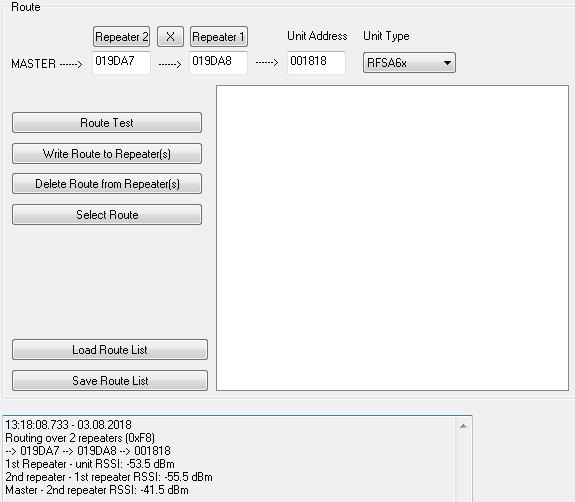
Task: Click the log scrollbar up arrow
Action: click(463, 426)
